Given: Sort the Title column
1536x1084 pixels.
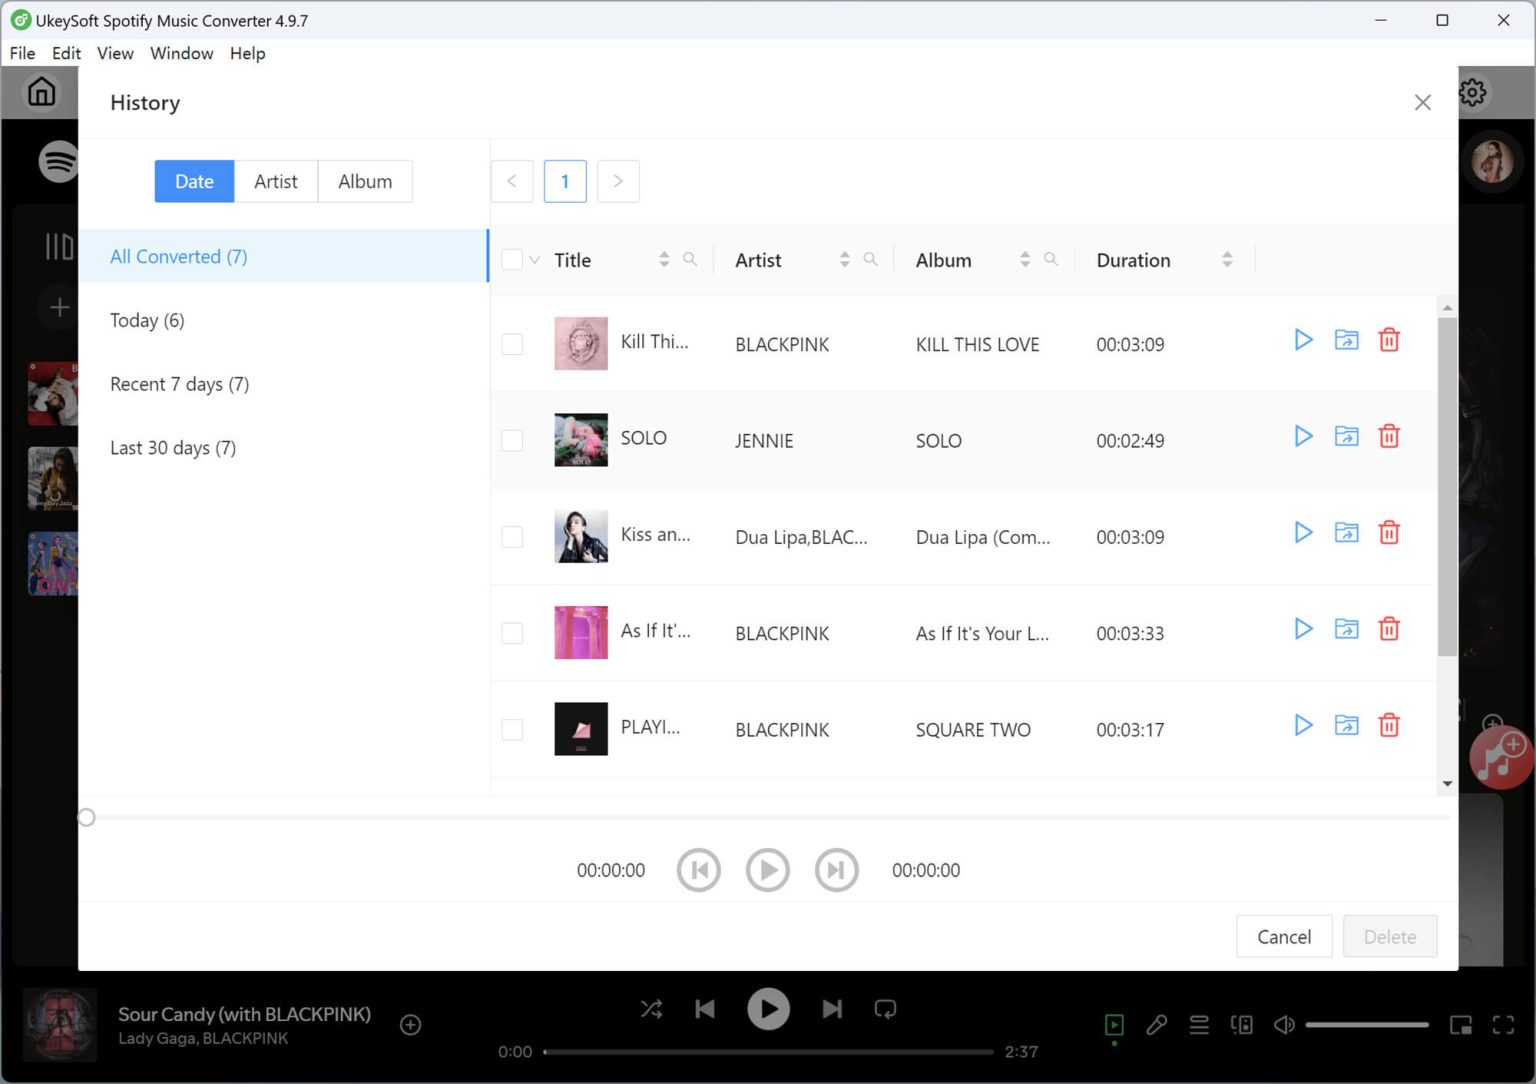Looking at the screenshot, I should [x=664, y=258].
